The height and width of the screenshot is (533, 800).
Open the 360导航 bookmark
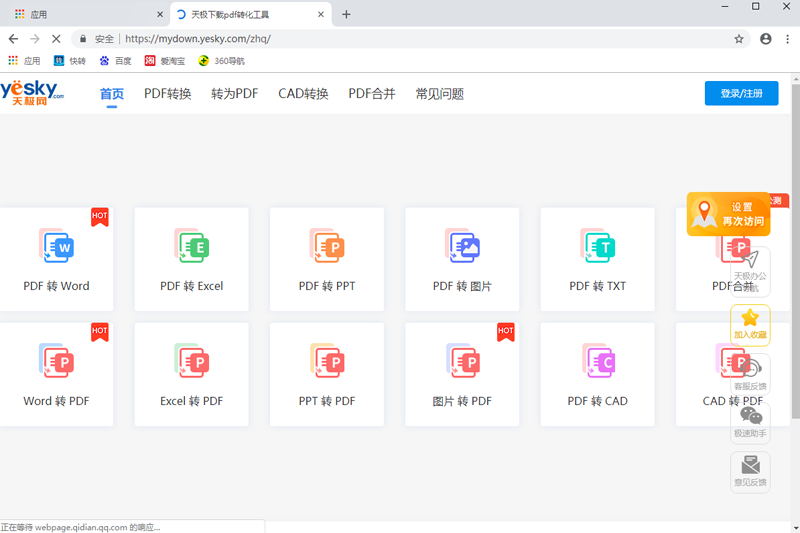click(221, 61)
